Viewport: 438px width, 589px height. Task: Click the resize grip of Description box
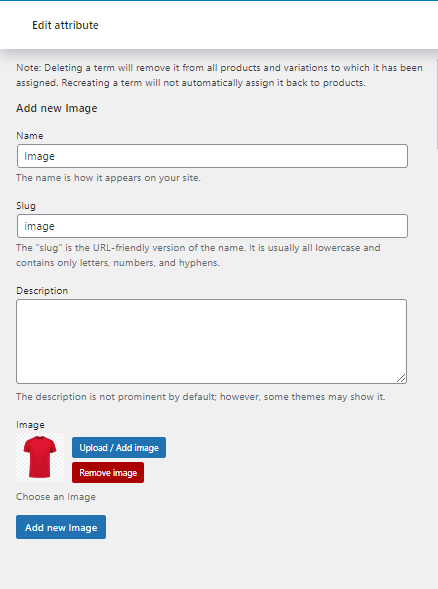coord(401,378)
